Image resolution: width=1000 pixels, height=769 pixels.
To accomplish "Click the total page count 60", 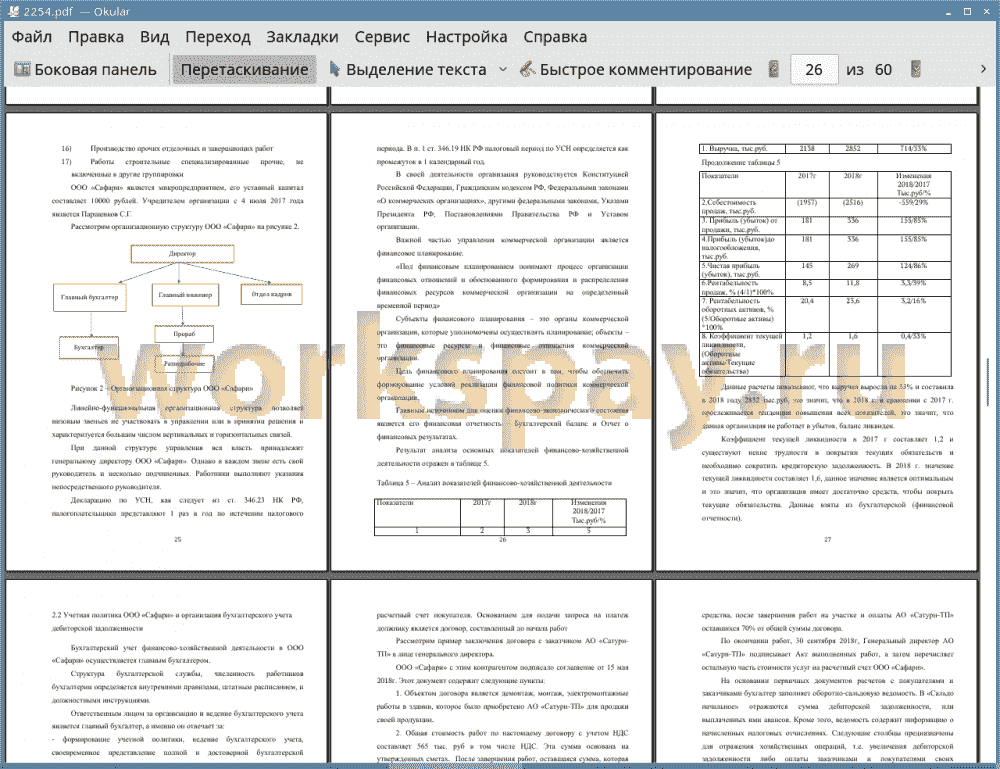I will pos(883,70).
